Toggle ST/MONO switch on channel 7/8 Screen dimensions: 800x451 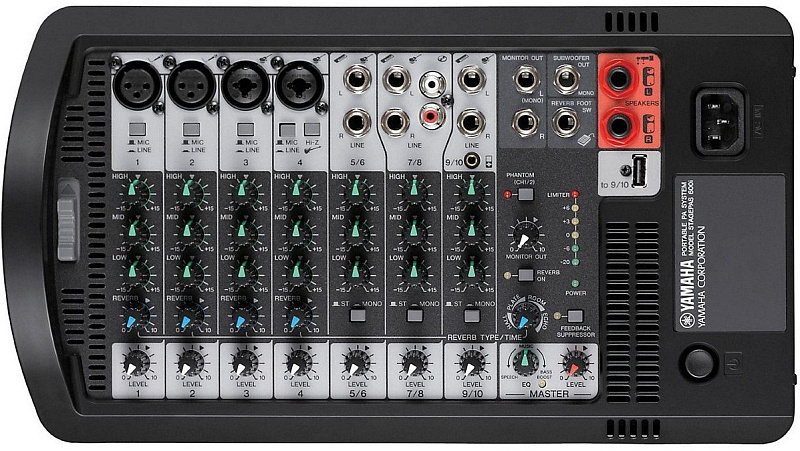click(x=412, y=316)
